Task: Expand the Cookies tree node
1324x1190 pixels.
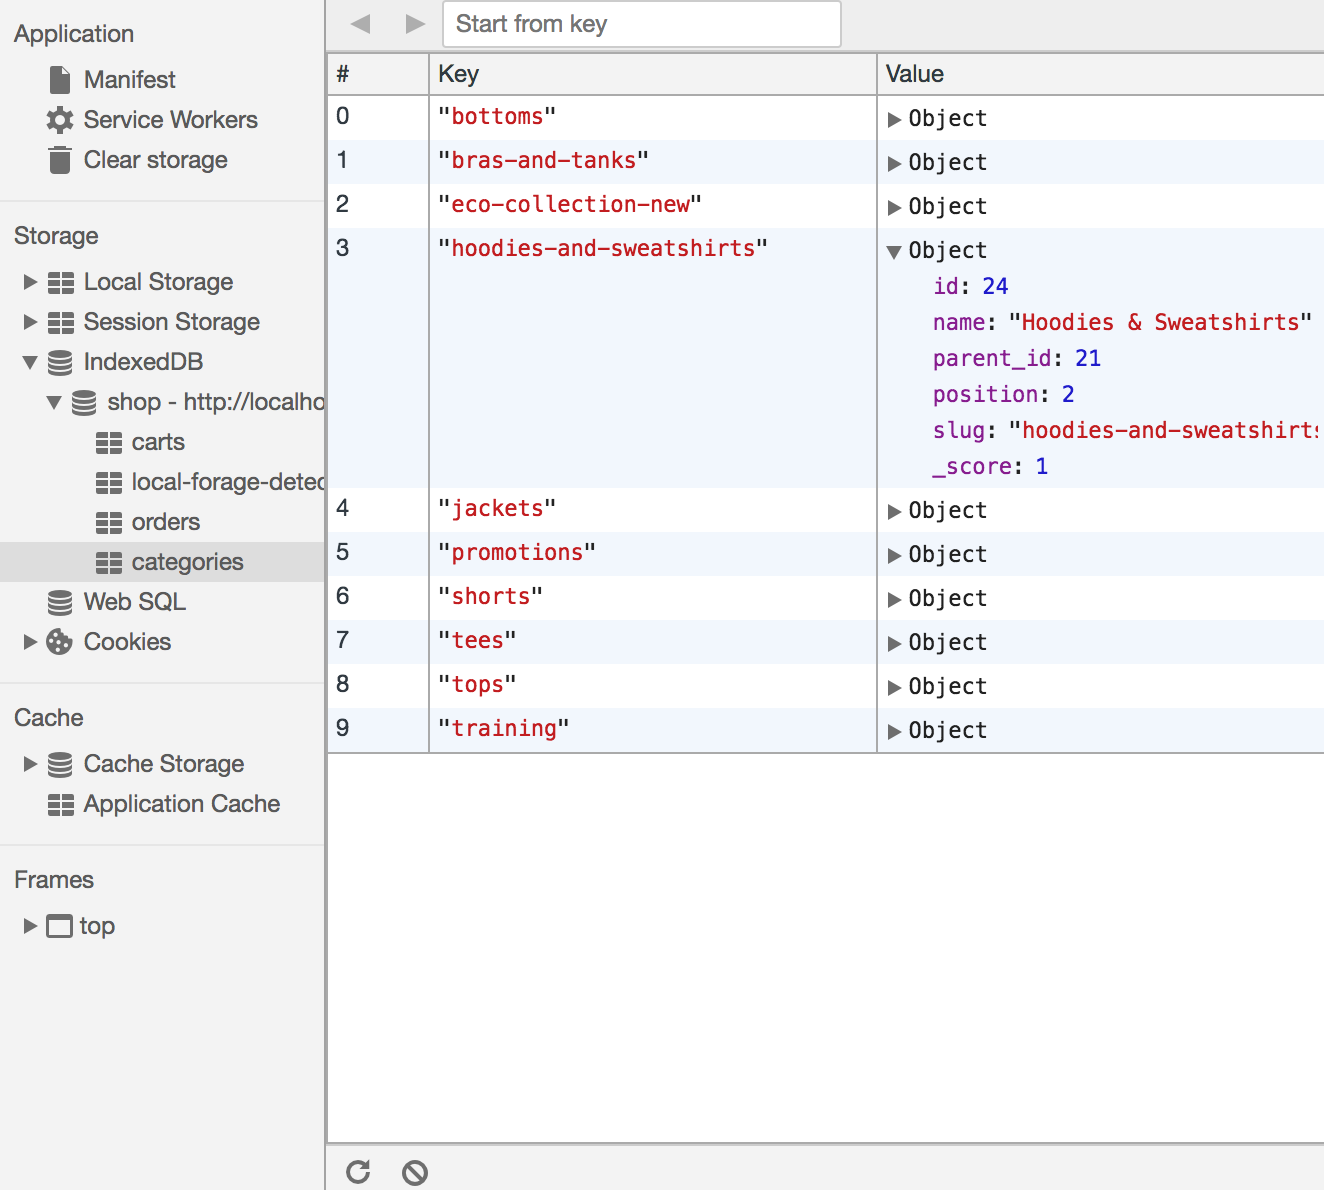Action: [x=30, y=642]
